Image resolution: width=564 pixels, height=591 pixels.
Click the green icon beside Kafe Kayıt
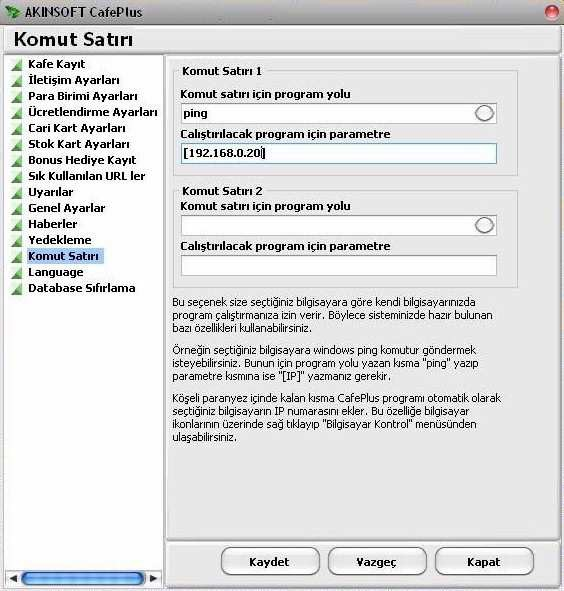[17, 65]
